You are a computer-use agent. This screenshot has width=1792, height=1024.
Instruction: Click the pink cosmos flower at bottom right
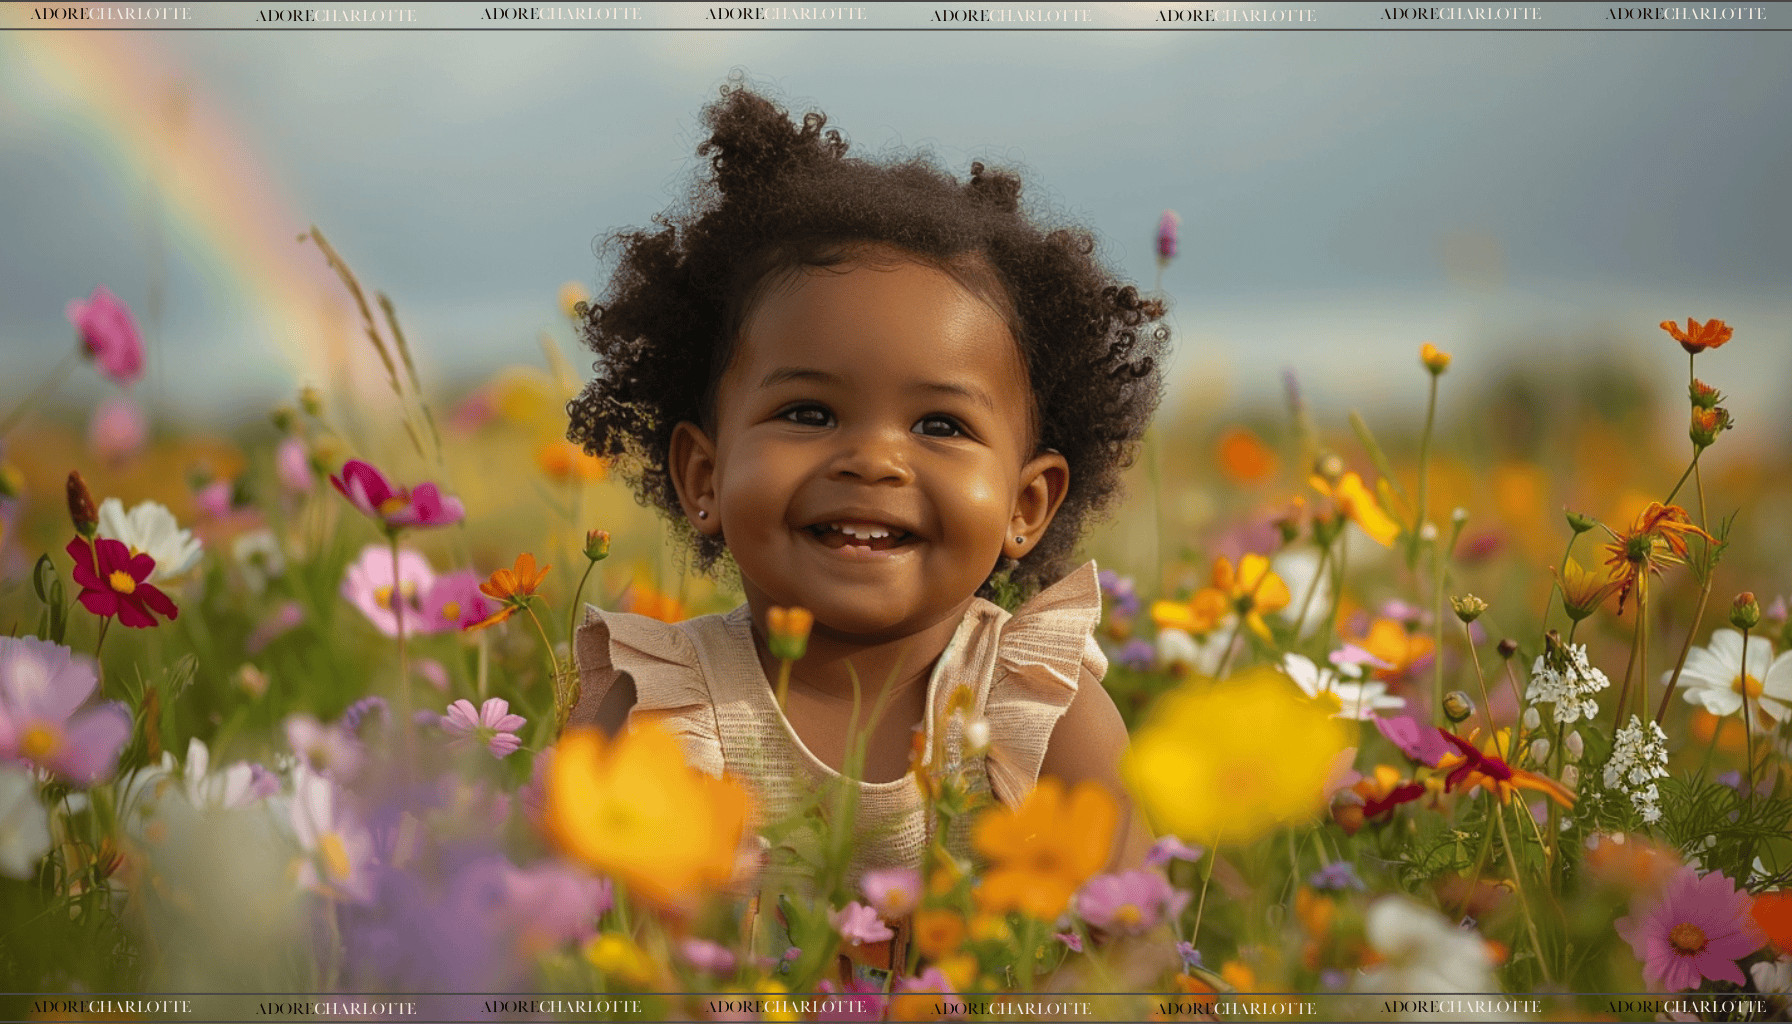click(1688, 930)
